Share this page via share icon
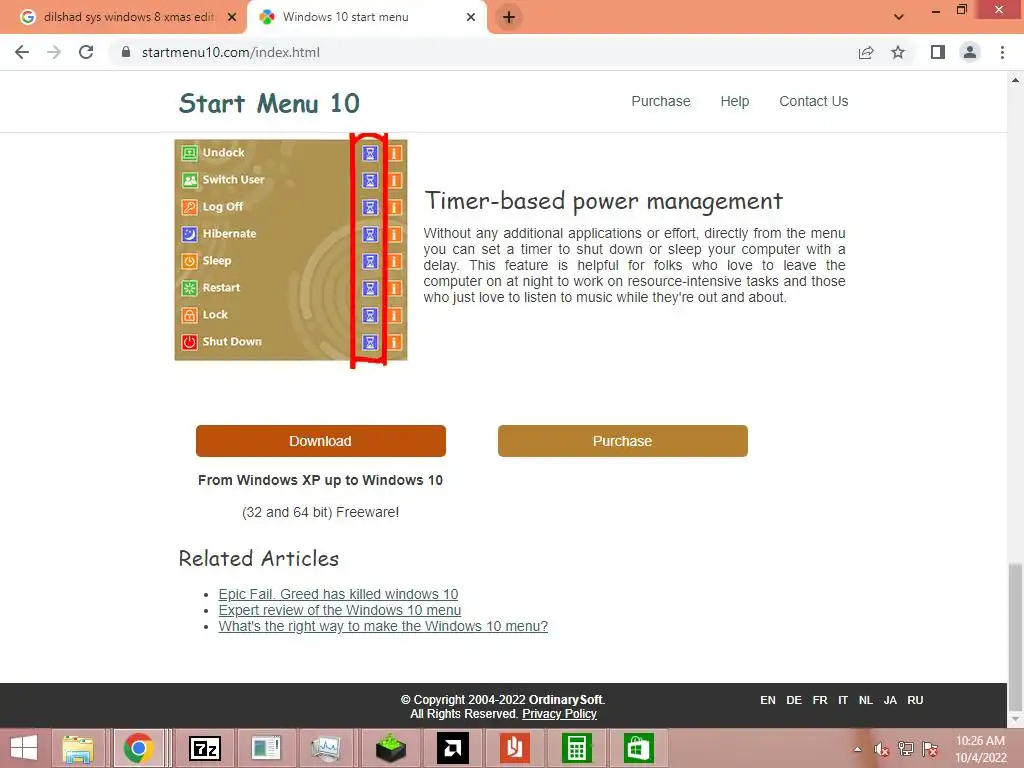 click(866, 52)
